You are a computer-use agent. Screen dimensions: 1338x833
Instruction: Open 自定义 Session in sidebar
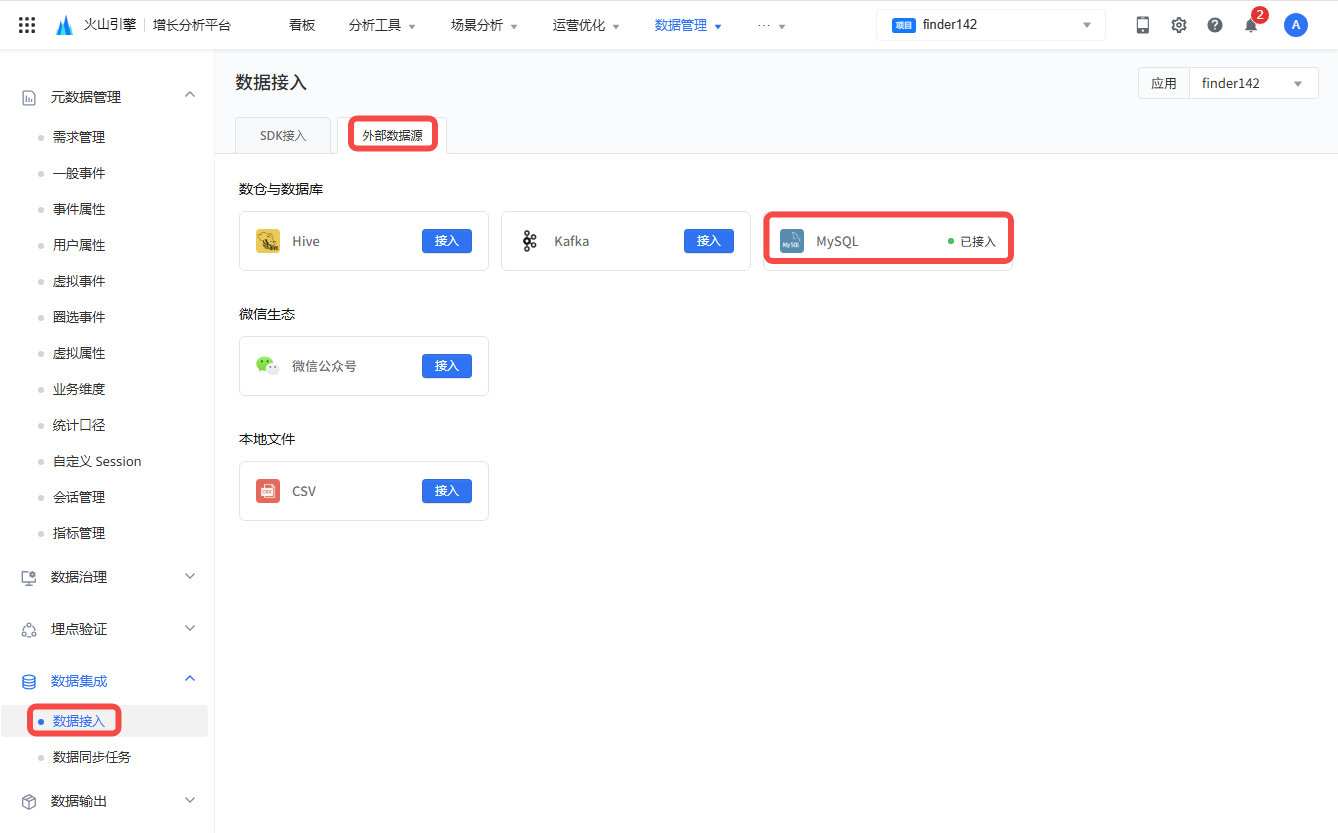(x=97, y=461)
